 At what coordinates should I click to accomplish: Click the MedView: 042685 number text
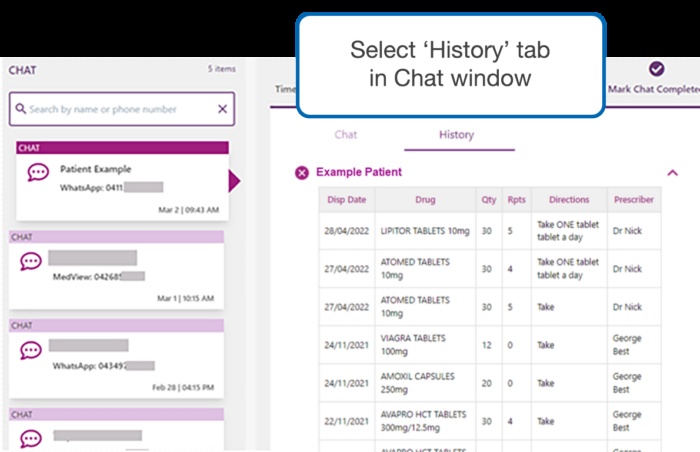[87, 276]
